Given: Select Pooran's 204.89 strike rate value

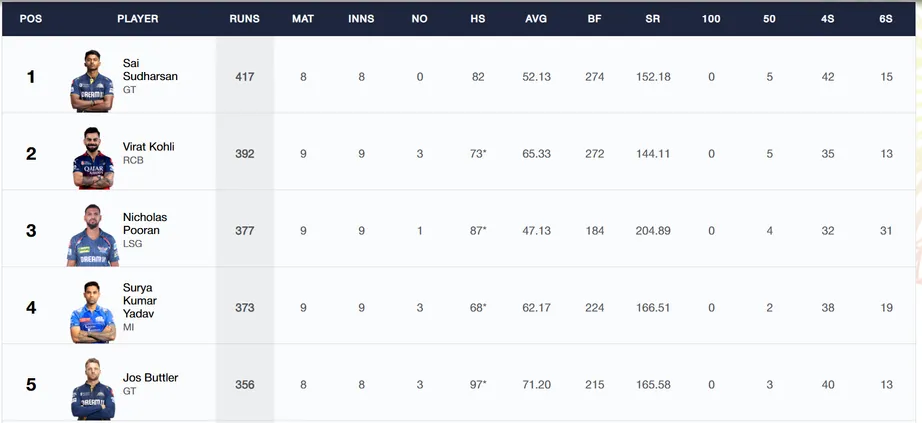Looking at the screenshot, I should [653, 231].
